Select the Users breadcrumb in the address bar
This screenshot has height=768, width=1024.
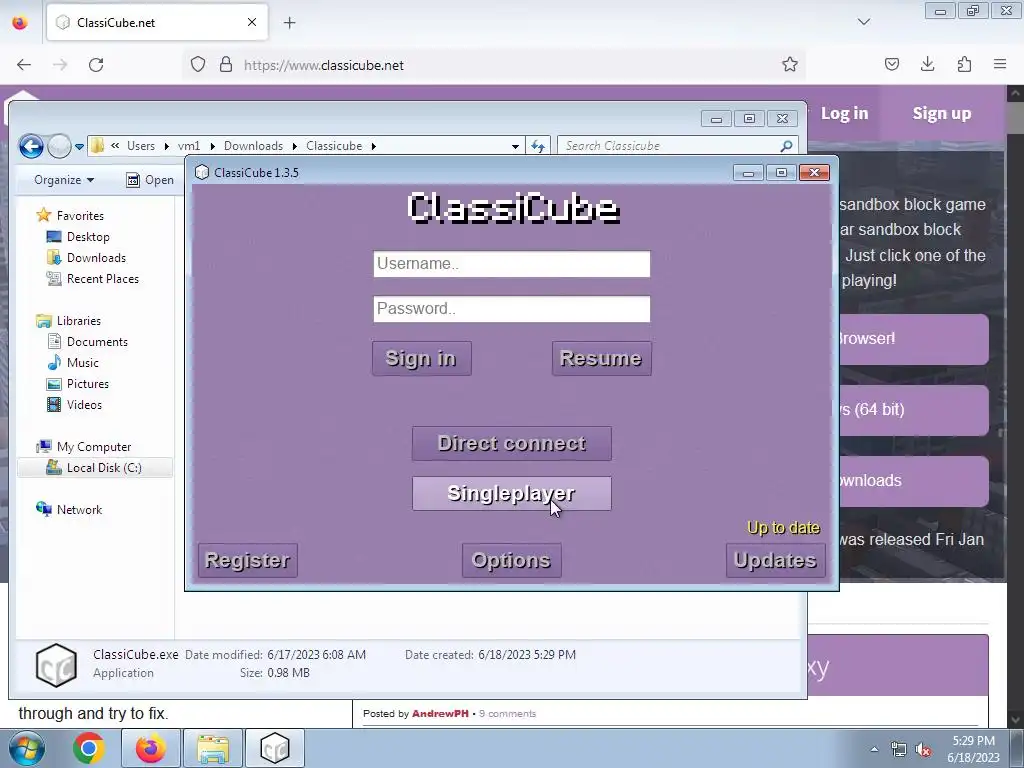pyautogui.click(x=141, y=146)
